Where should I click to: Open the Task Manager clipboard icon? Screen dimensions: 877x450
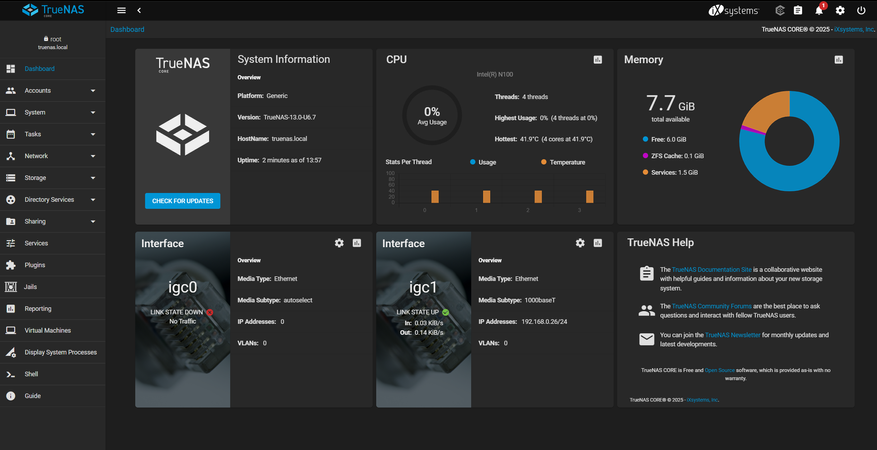tap(798, 10)
